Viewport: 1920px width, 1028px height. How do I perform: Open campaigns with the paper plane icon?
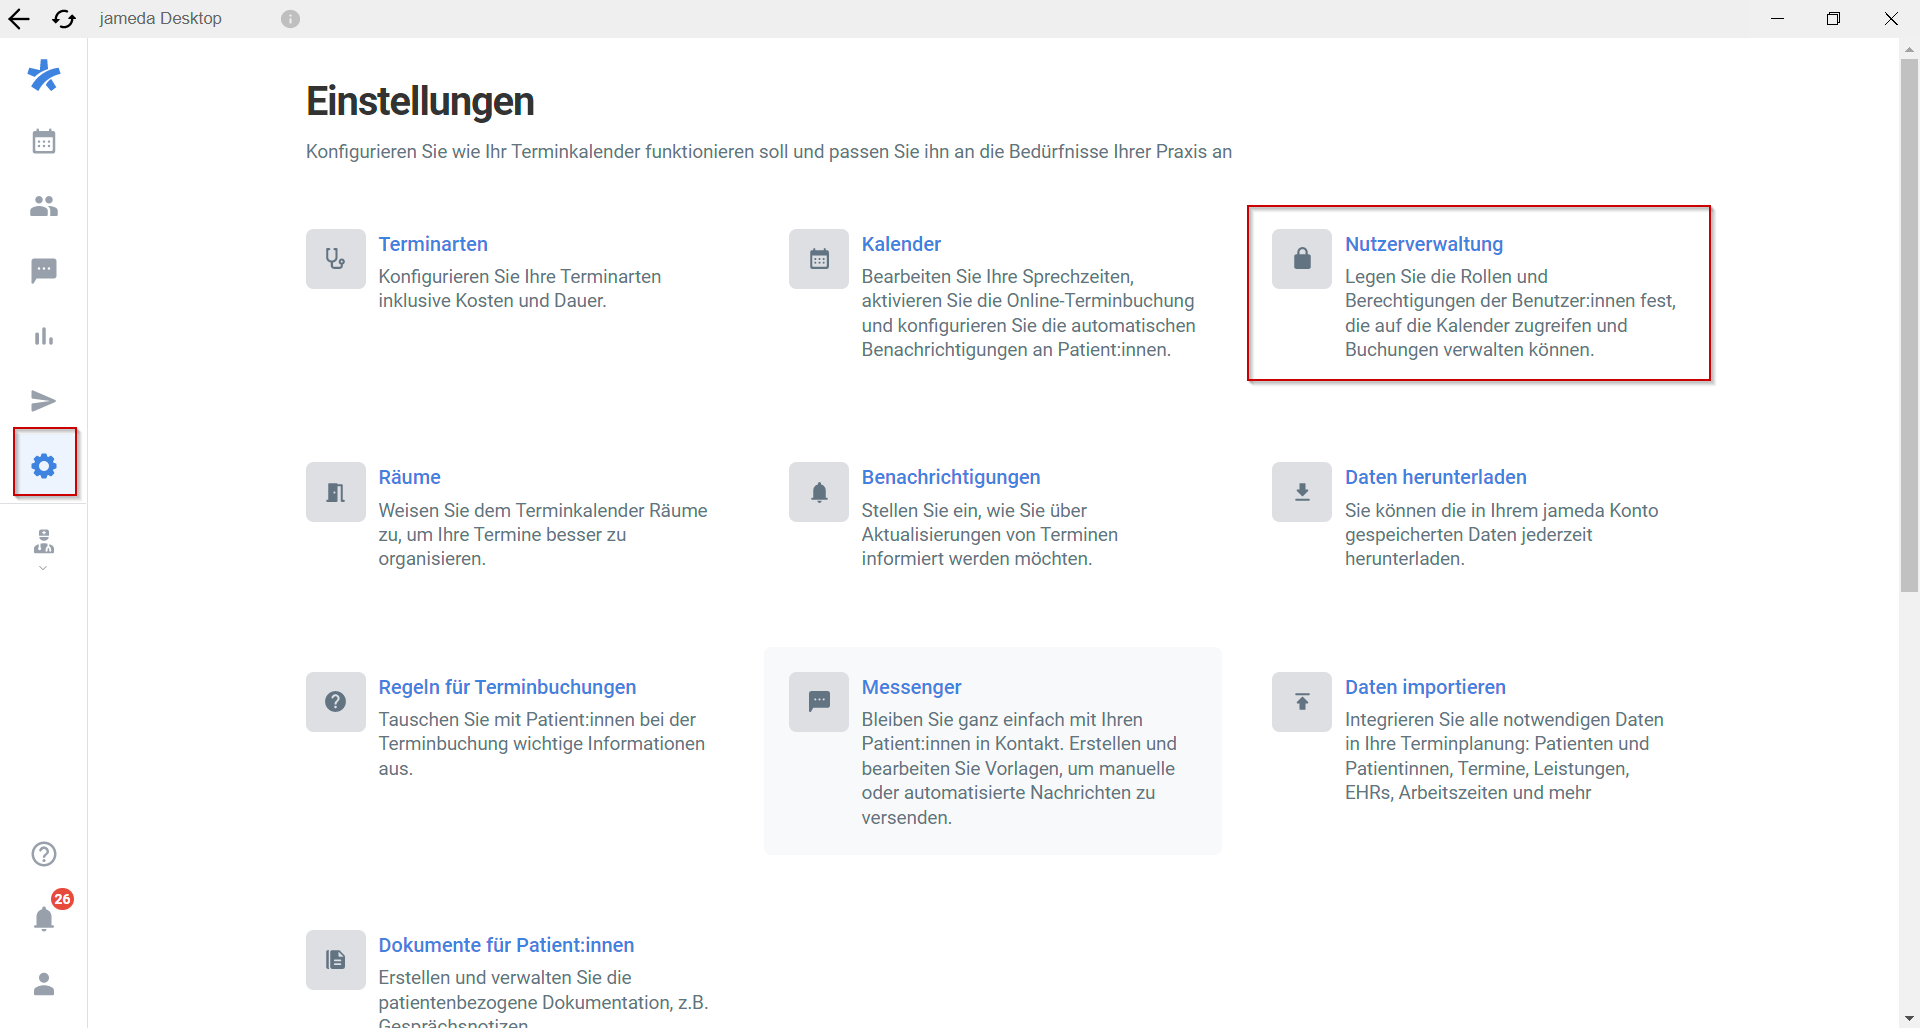[x=44, y=401]
